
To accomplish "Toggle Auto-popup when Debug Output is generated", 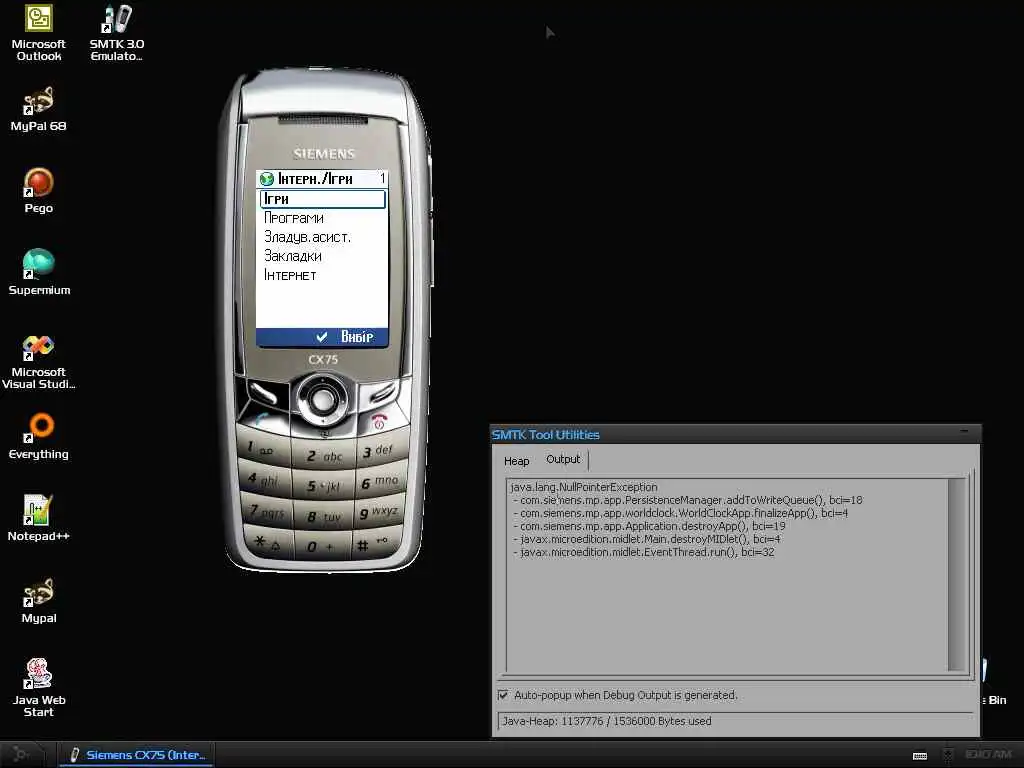I will click(x=503, y=695).
